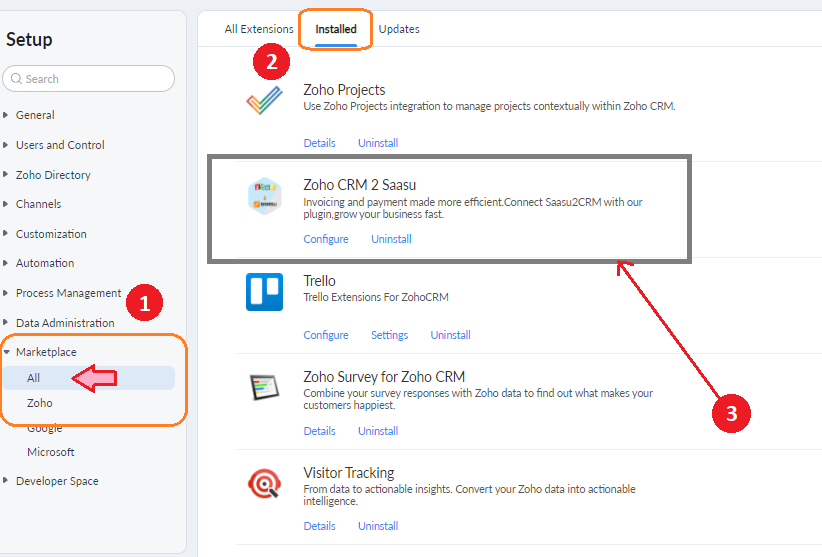Select Zoho under Marketplace

point(40,403)
